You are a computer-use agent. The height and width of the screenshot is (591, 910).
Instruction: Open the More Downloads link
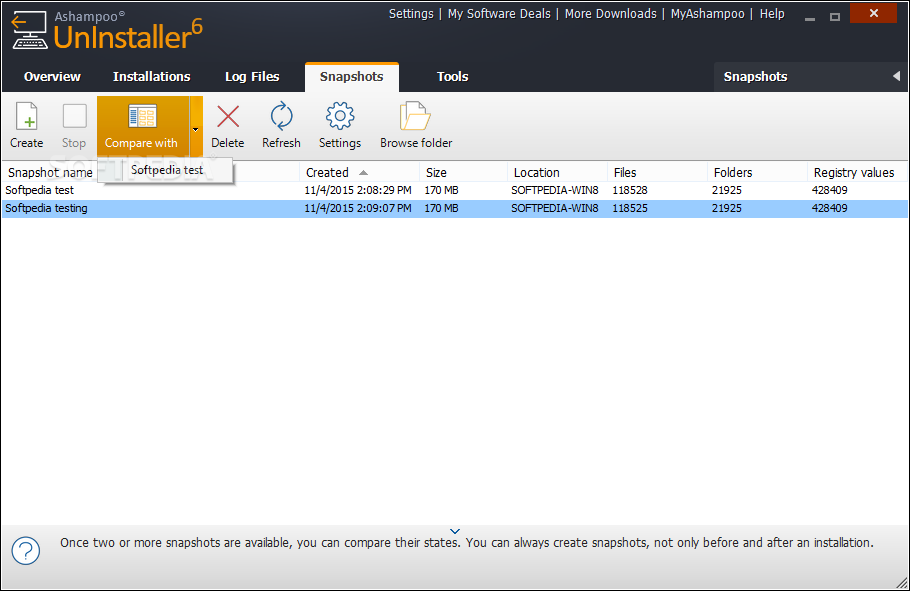[611, 14]
